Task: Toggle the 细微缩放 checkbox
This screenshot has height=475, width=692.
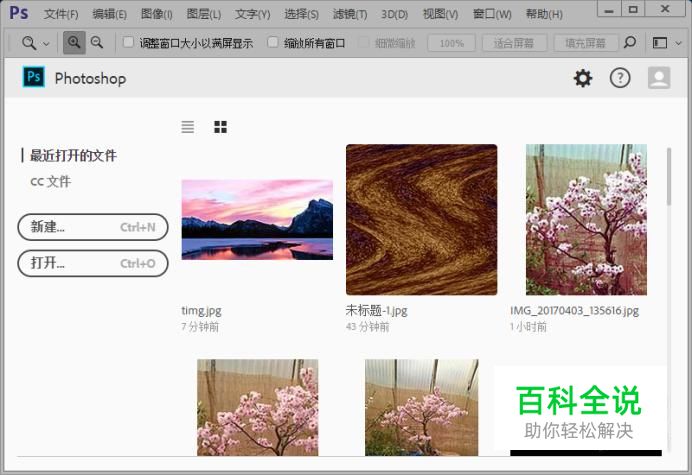Action: tap(363, 42)
